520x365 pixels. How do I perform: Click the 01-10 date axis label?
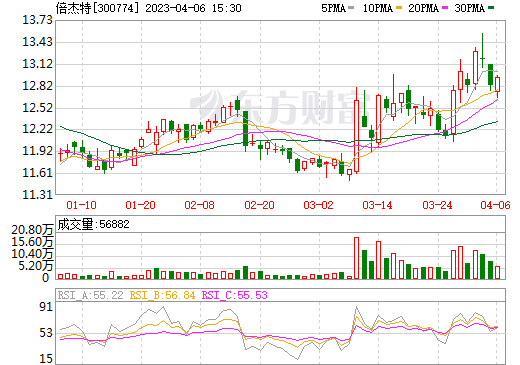[81, 205]
